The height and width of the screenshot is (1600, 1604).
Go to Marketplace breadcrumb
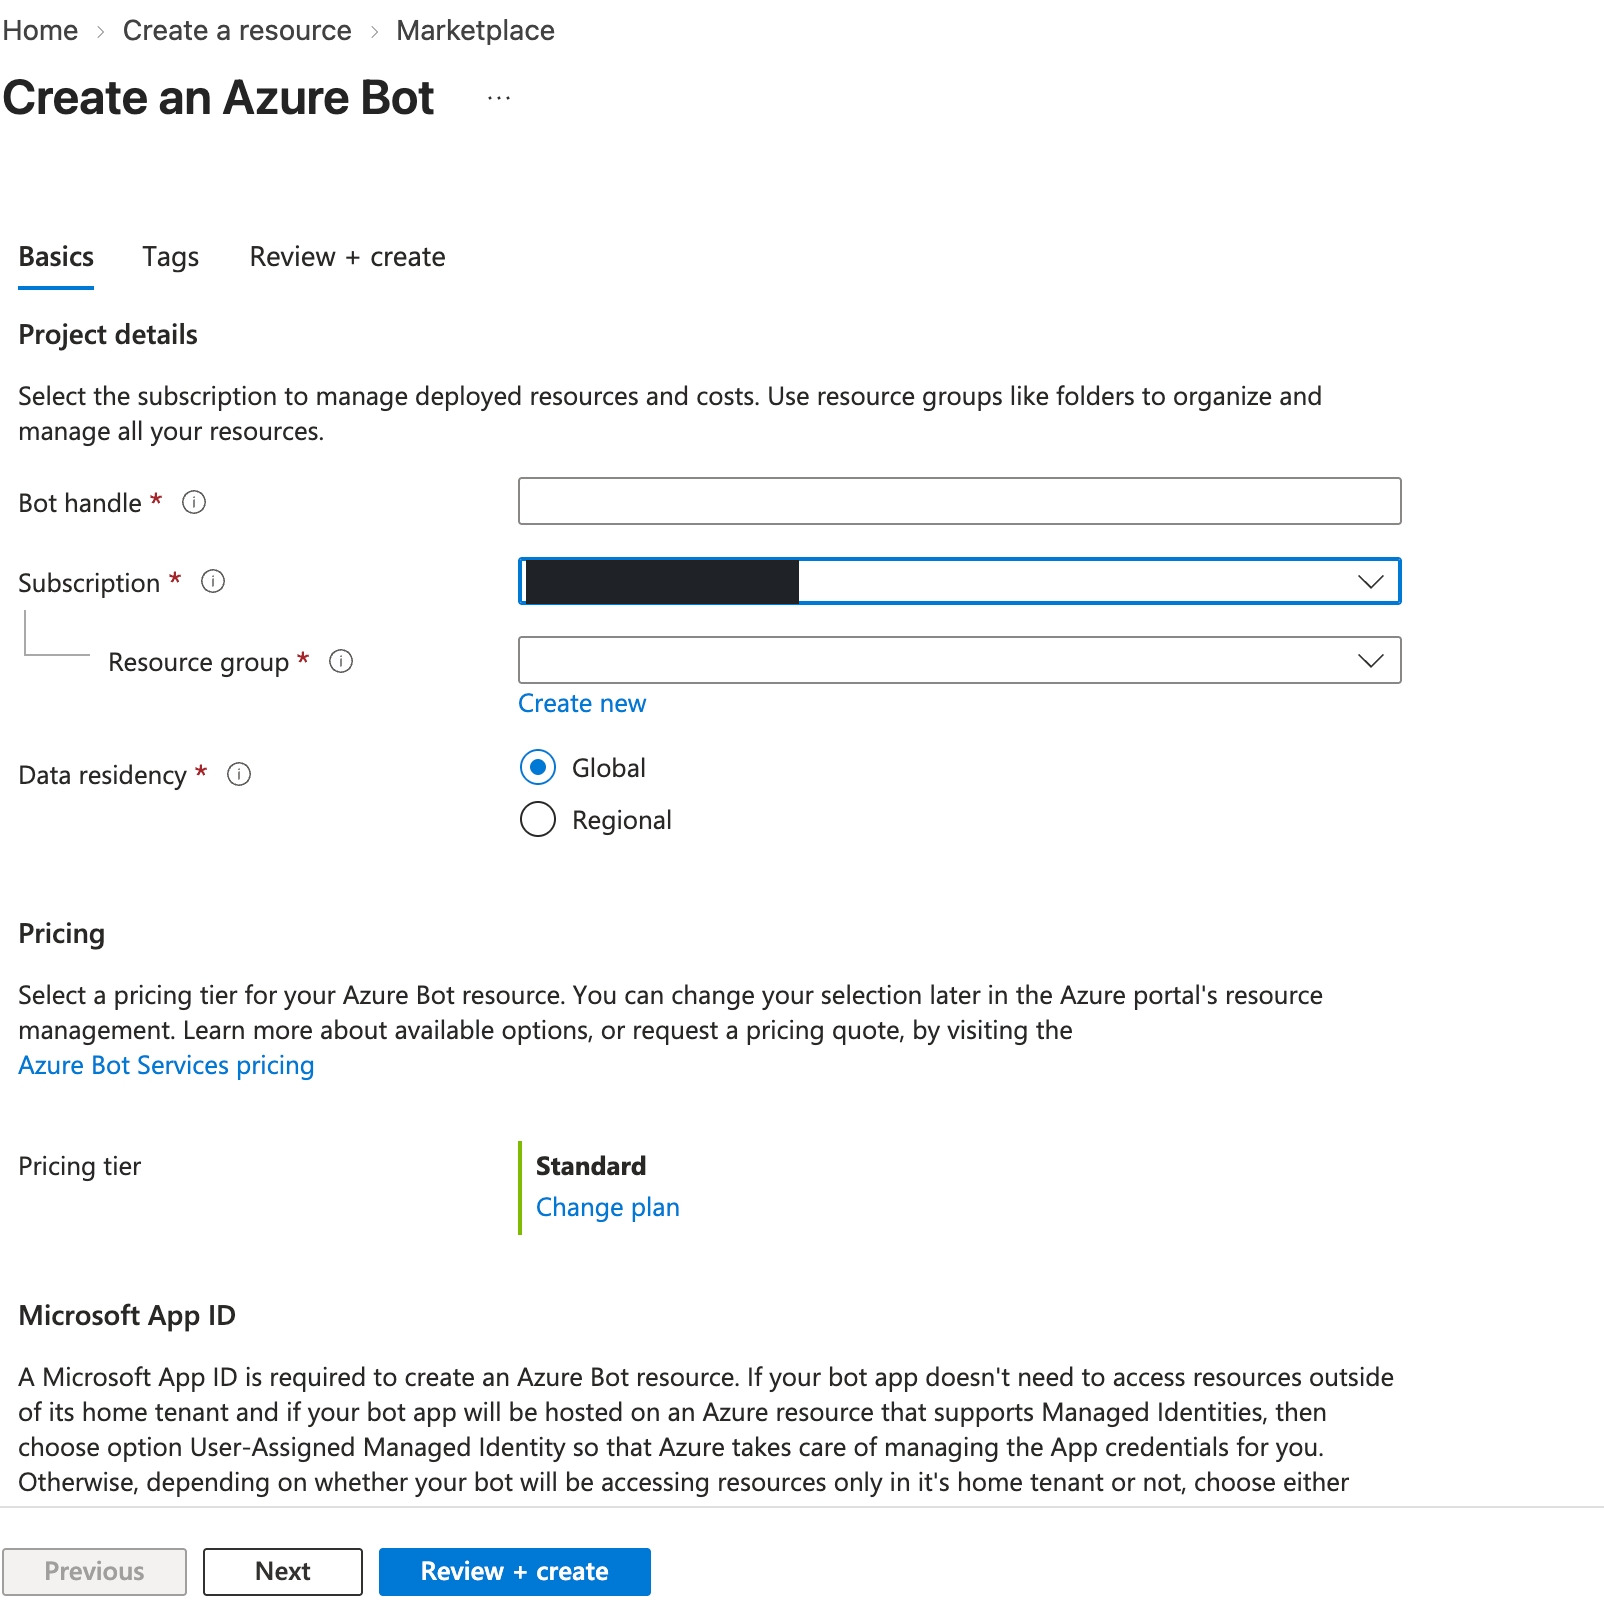click(x=475, y=30)
